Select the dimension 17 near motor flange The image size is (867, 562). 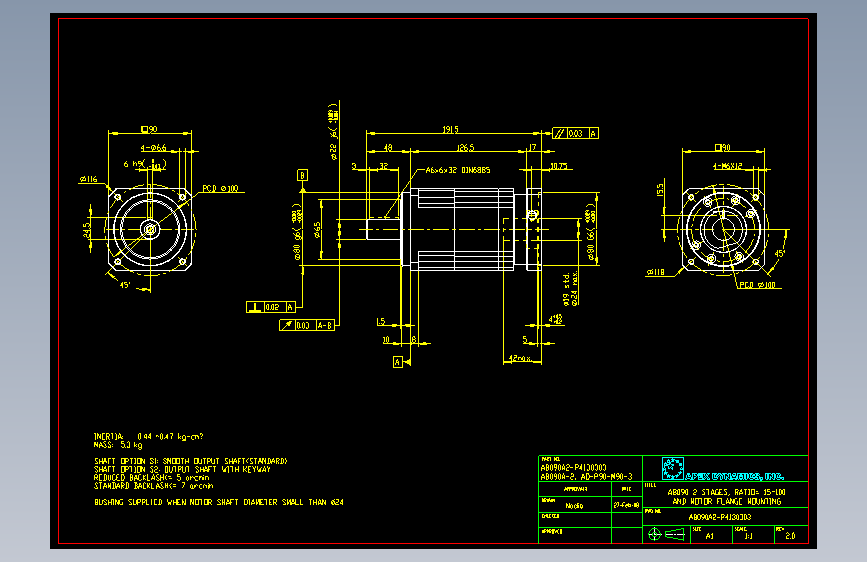(532, 148)
